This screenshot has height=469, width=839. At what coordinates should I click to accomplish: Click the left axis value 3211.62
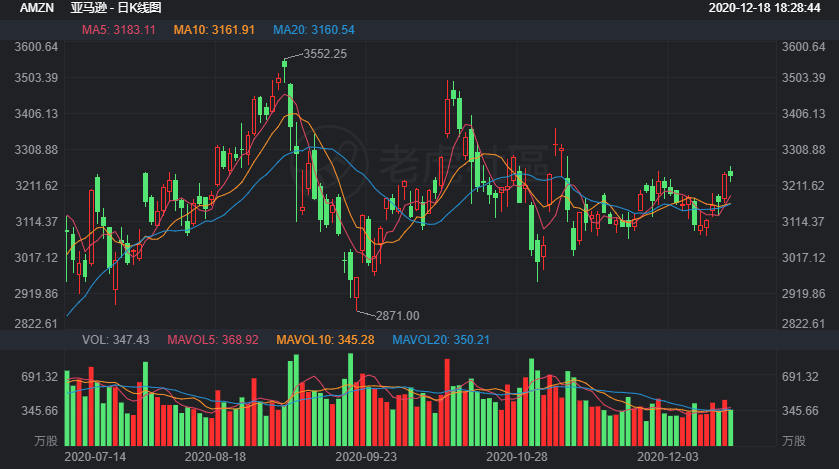point(36,186)
